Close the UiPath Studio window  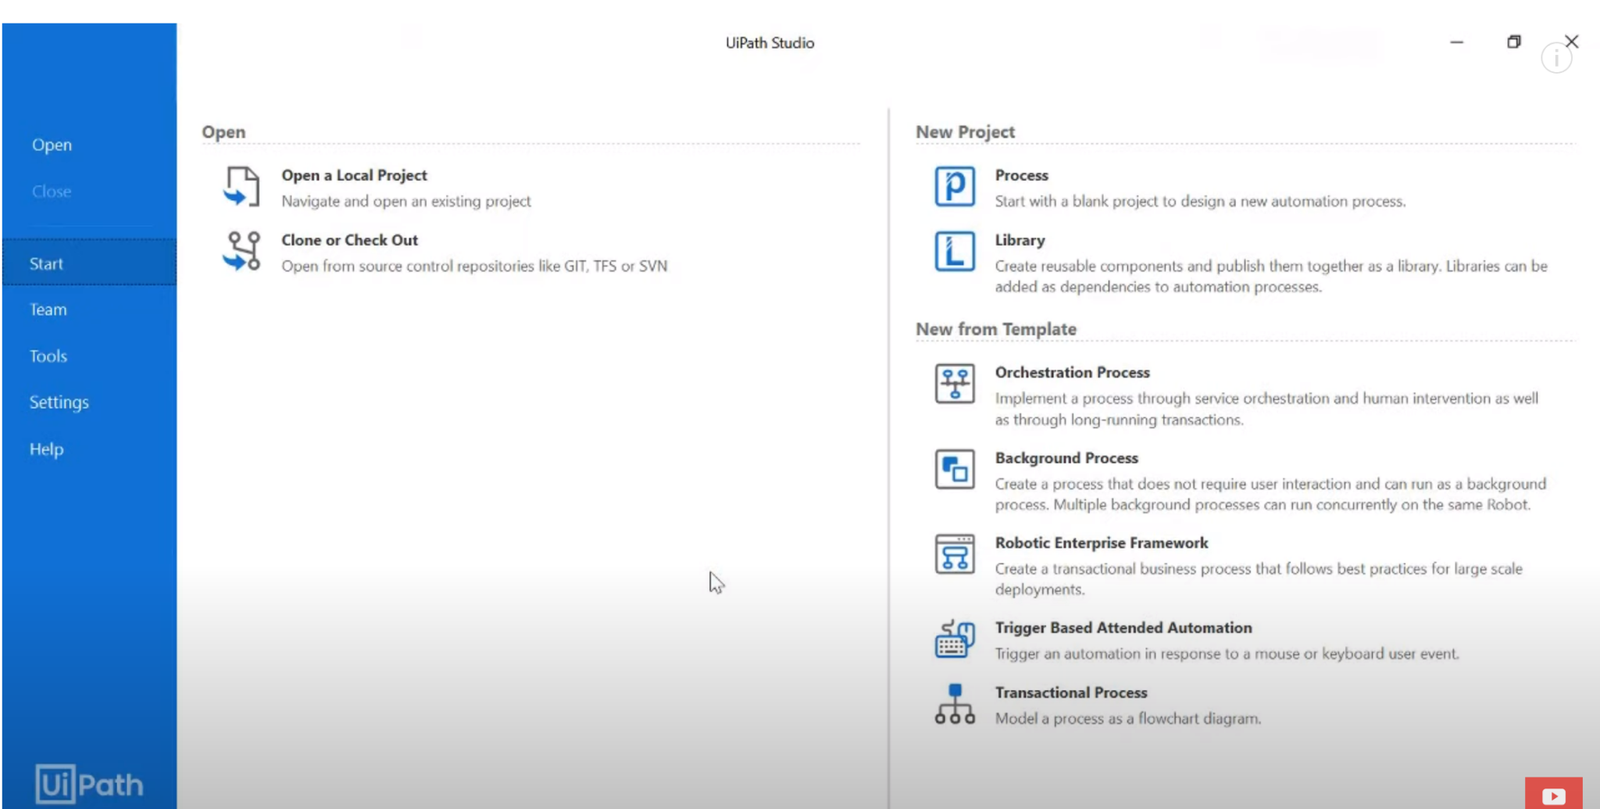(1572, 41)
